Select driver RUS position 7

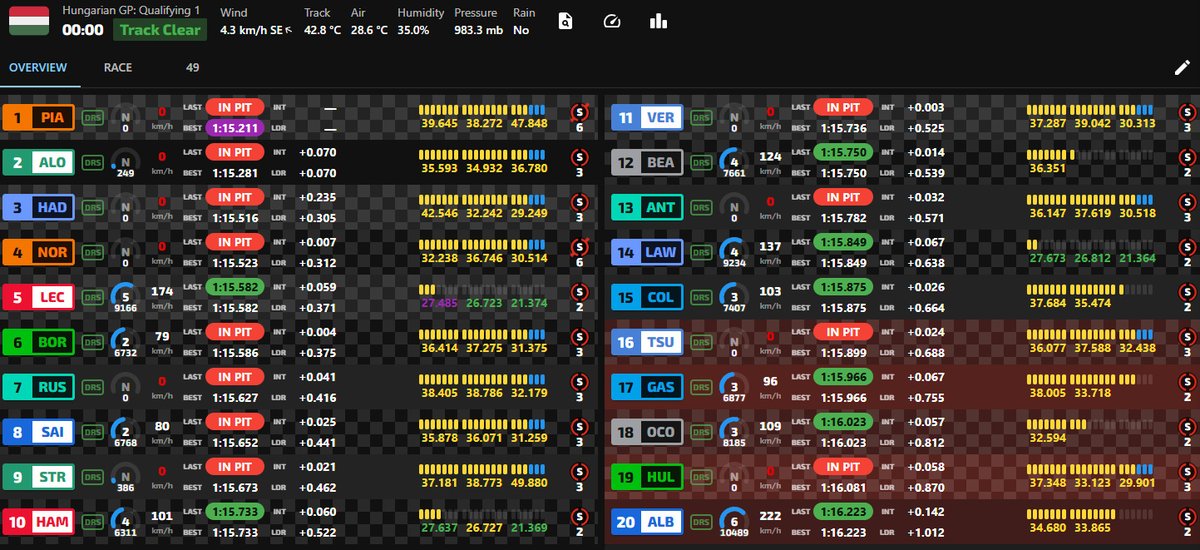pos(38,388)
